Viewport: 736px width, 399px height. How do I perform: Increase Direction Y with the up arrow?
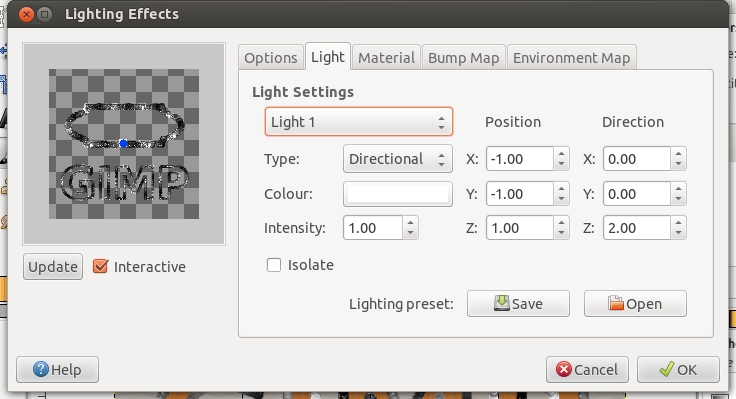tap(678, 189)
